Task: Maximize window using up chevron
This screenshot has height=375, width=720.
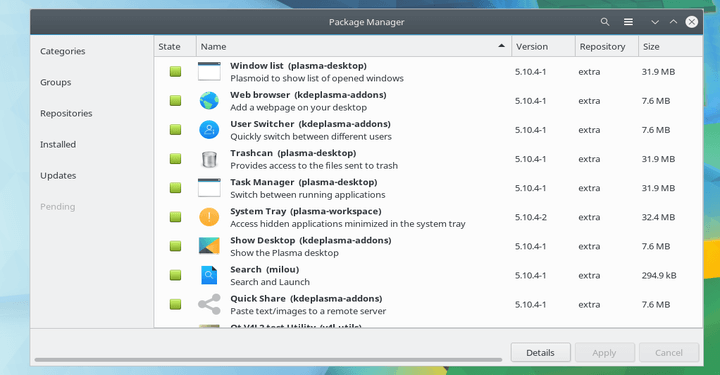Action: point(673,22)
